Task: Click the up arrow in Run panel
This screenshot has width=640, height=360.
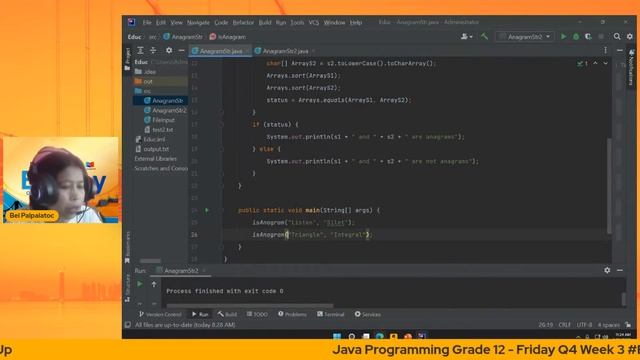Action: pyautogui.click(x=154, y=284)
